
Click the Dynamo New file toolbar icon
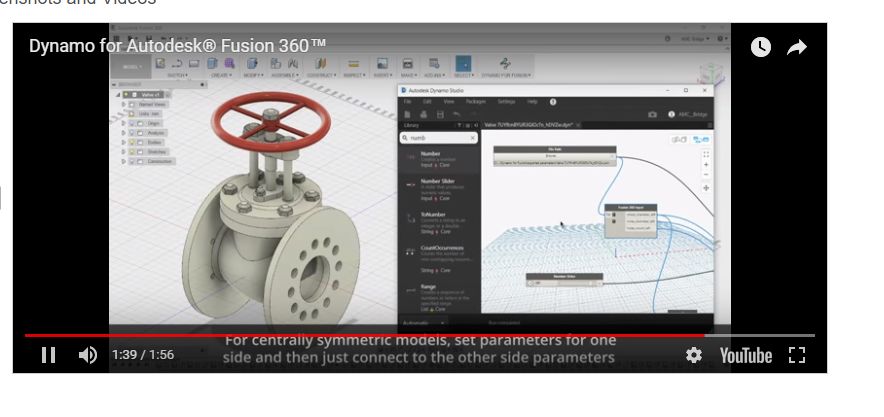click(x=408, y=114)
